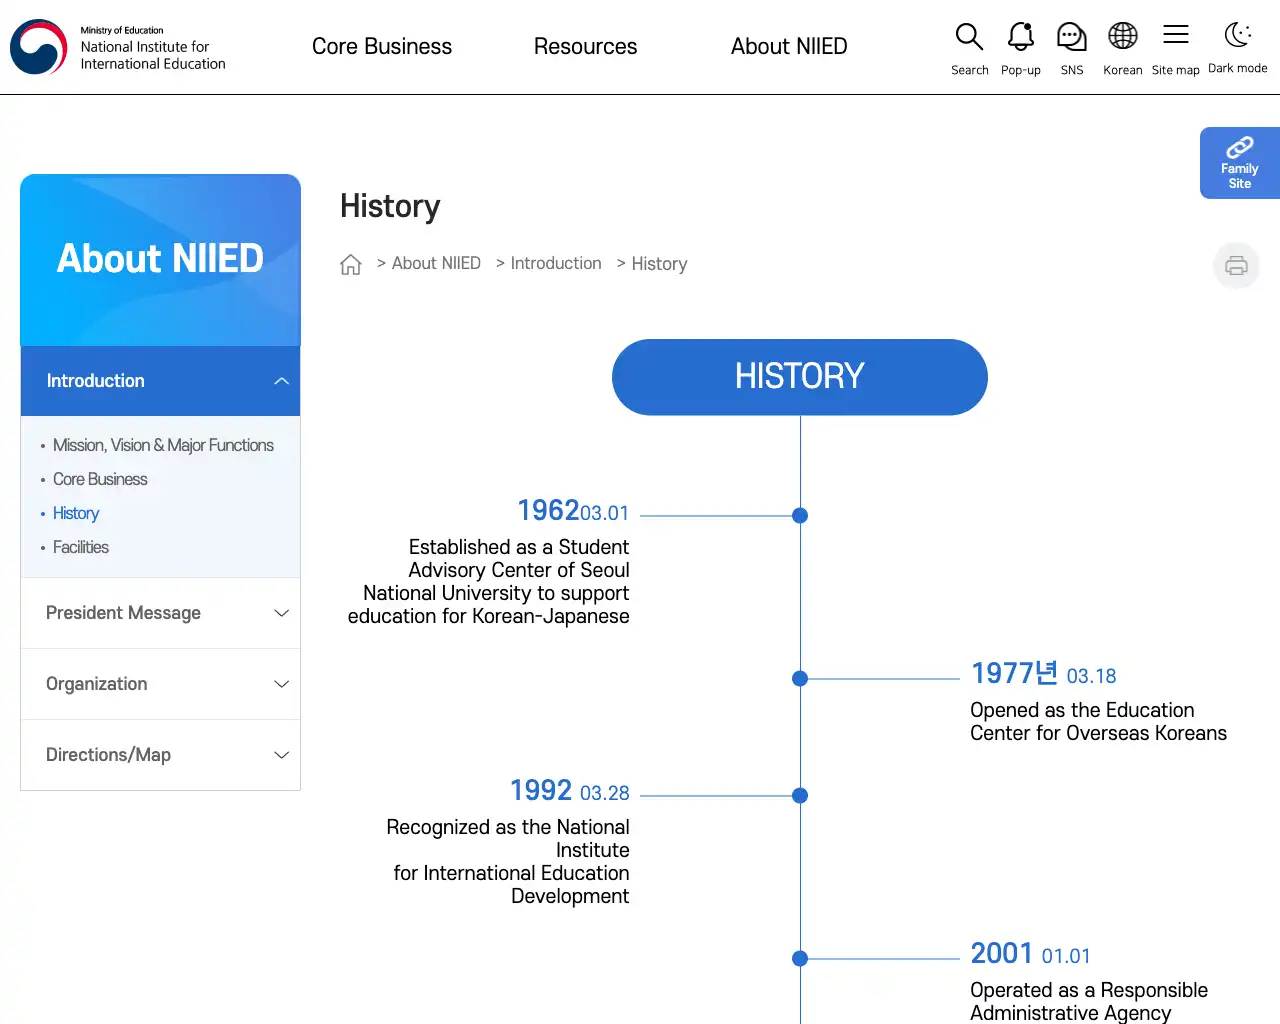
Task: Expand the President Message chevron
Action: (281, 613)
